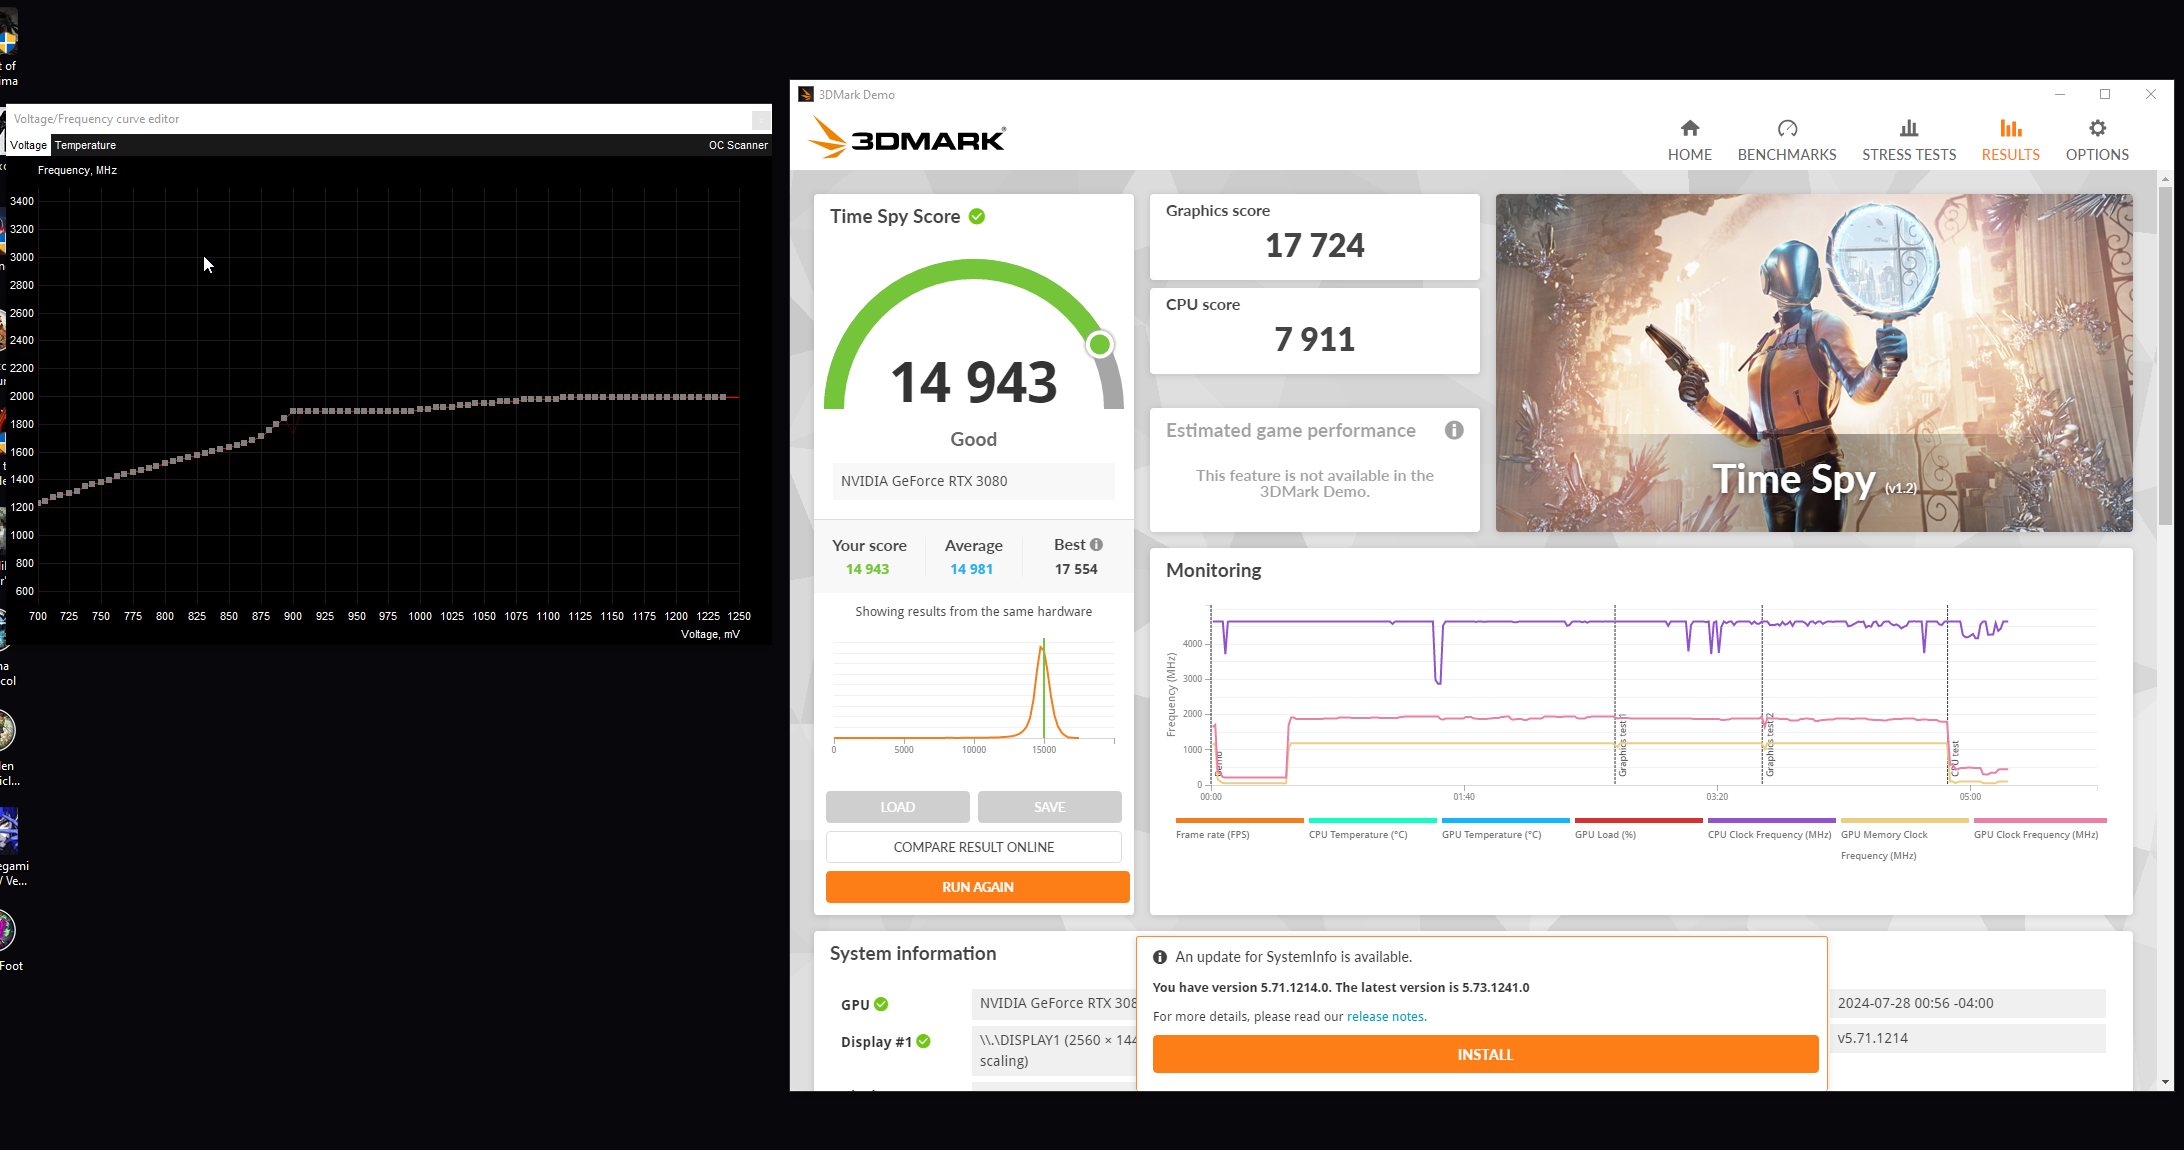The width and height of the screenshot is (2184, 1150).
Task: Click the Average score 14 981
Action: pyautogui.click(x=971, y=569)
